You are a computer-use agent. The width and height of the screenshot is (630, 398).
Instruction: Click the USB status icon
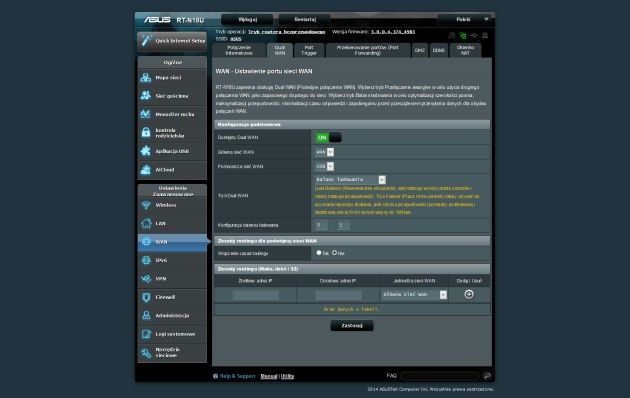click(x=474, y=36)
